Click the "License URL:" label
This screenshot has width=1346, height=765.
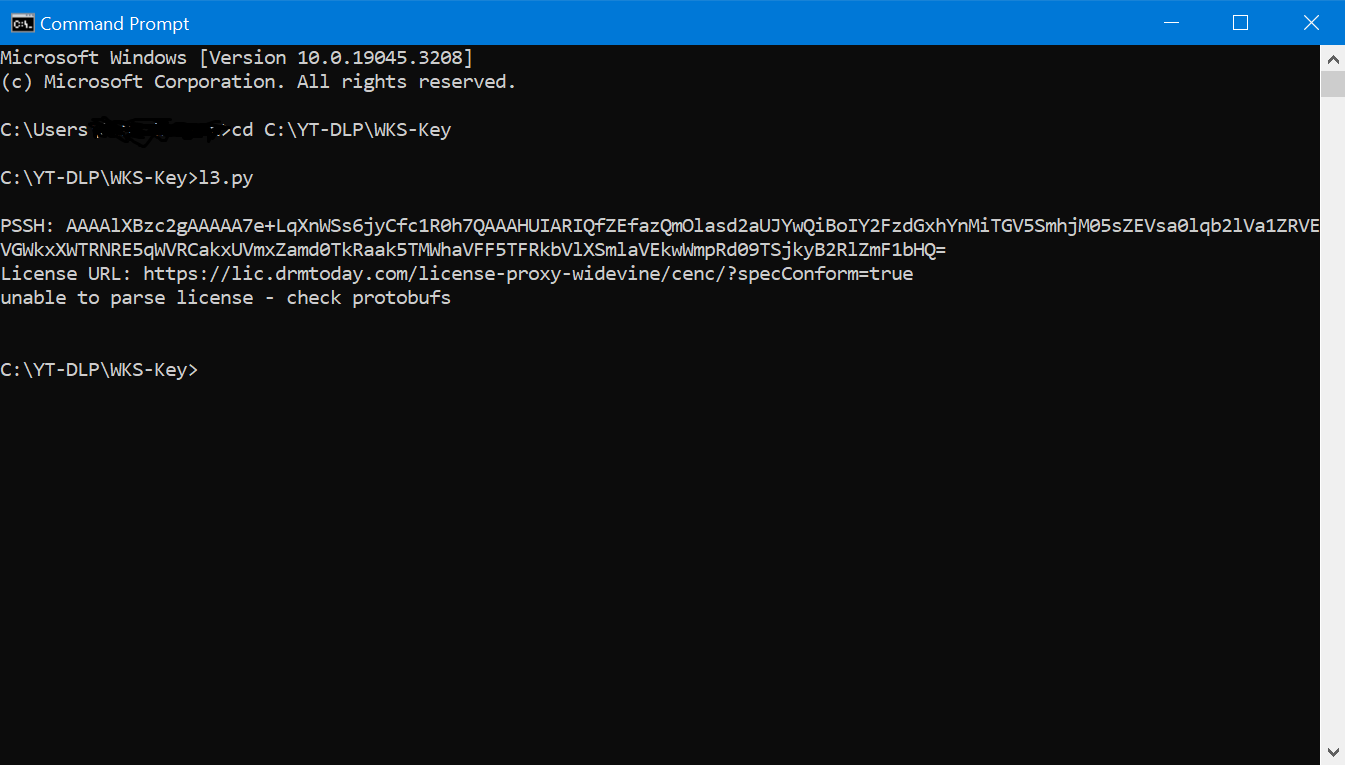[66, 274]
